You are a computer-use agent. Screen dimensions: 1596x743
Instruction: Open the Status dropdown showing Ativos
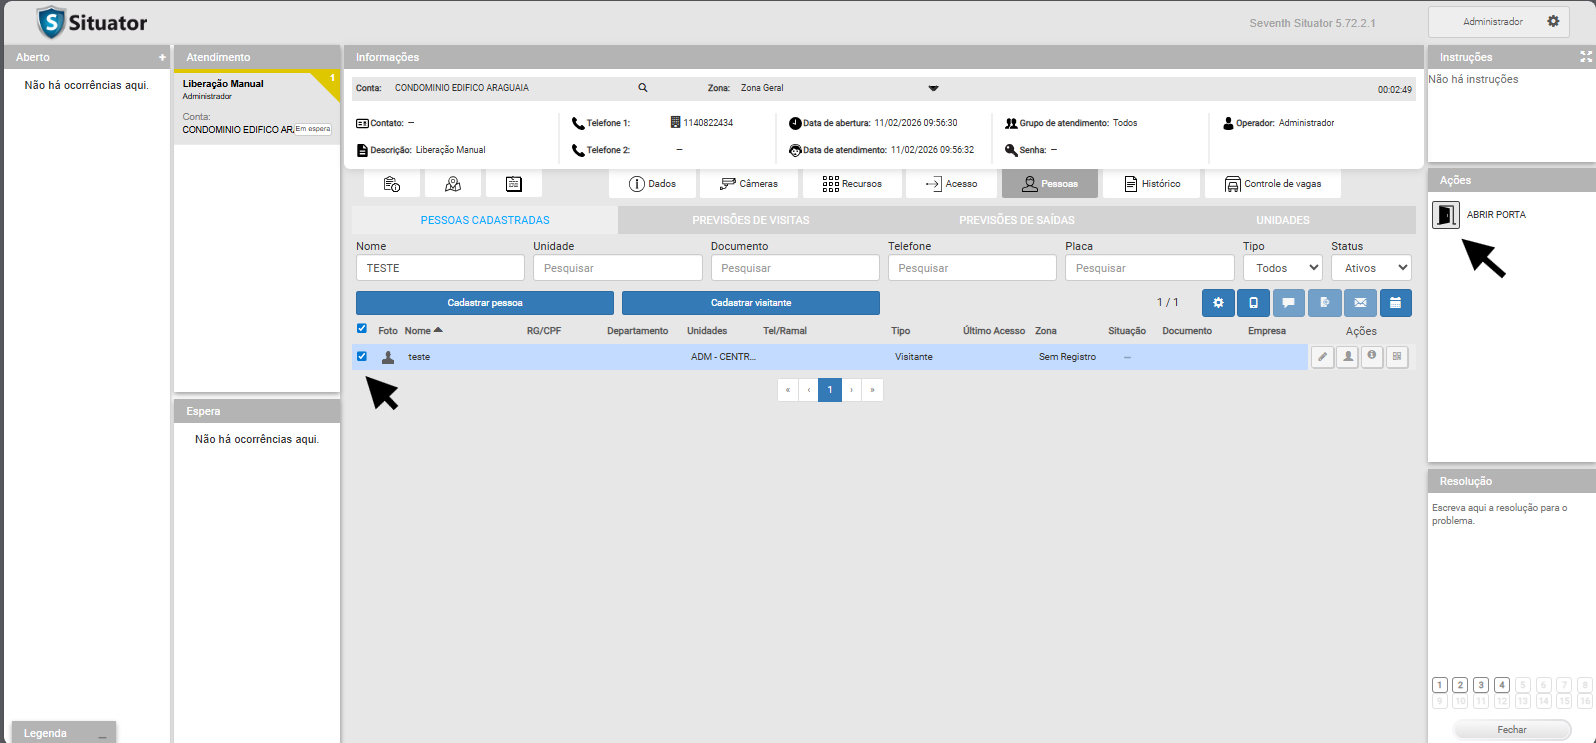(1370, 268)
